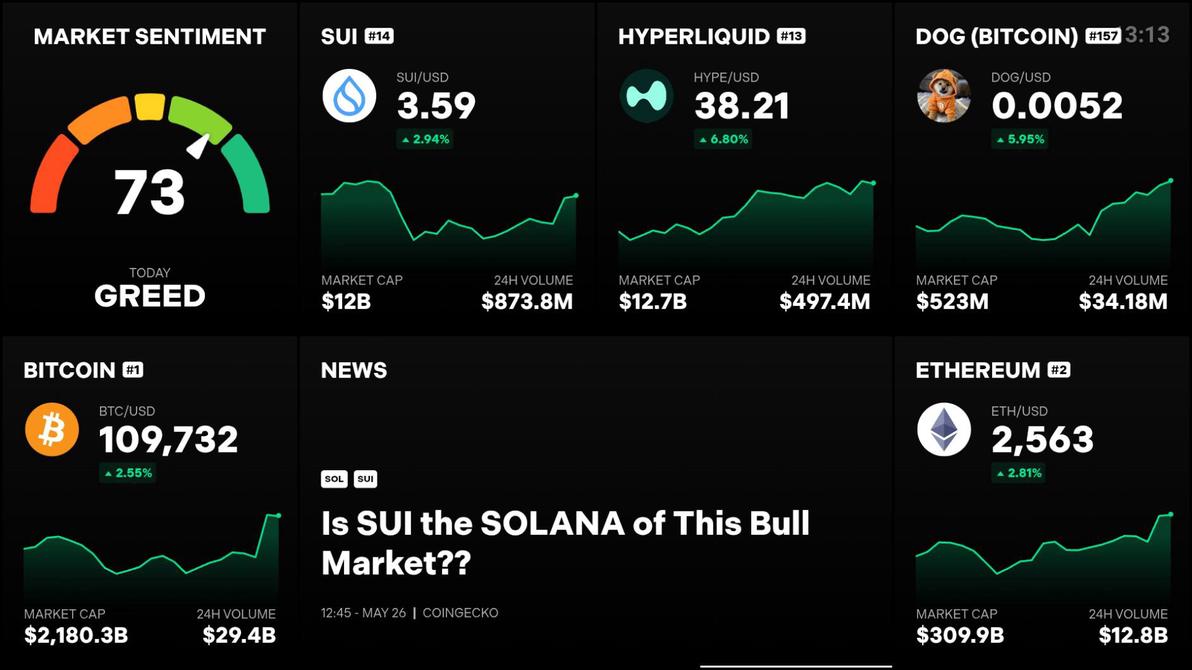This screenshot has height=670, width=1192.
Task: Click the GREED sentiment label
Action: 150,296
